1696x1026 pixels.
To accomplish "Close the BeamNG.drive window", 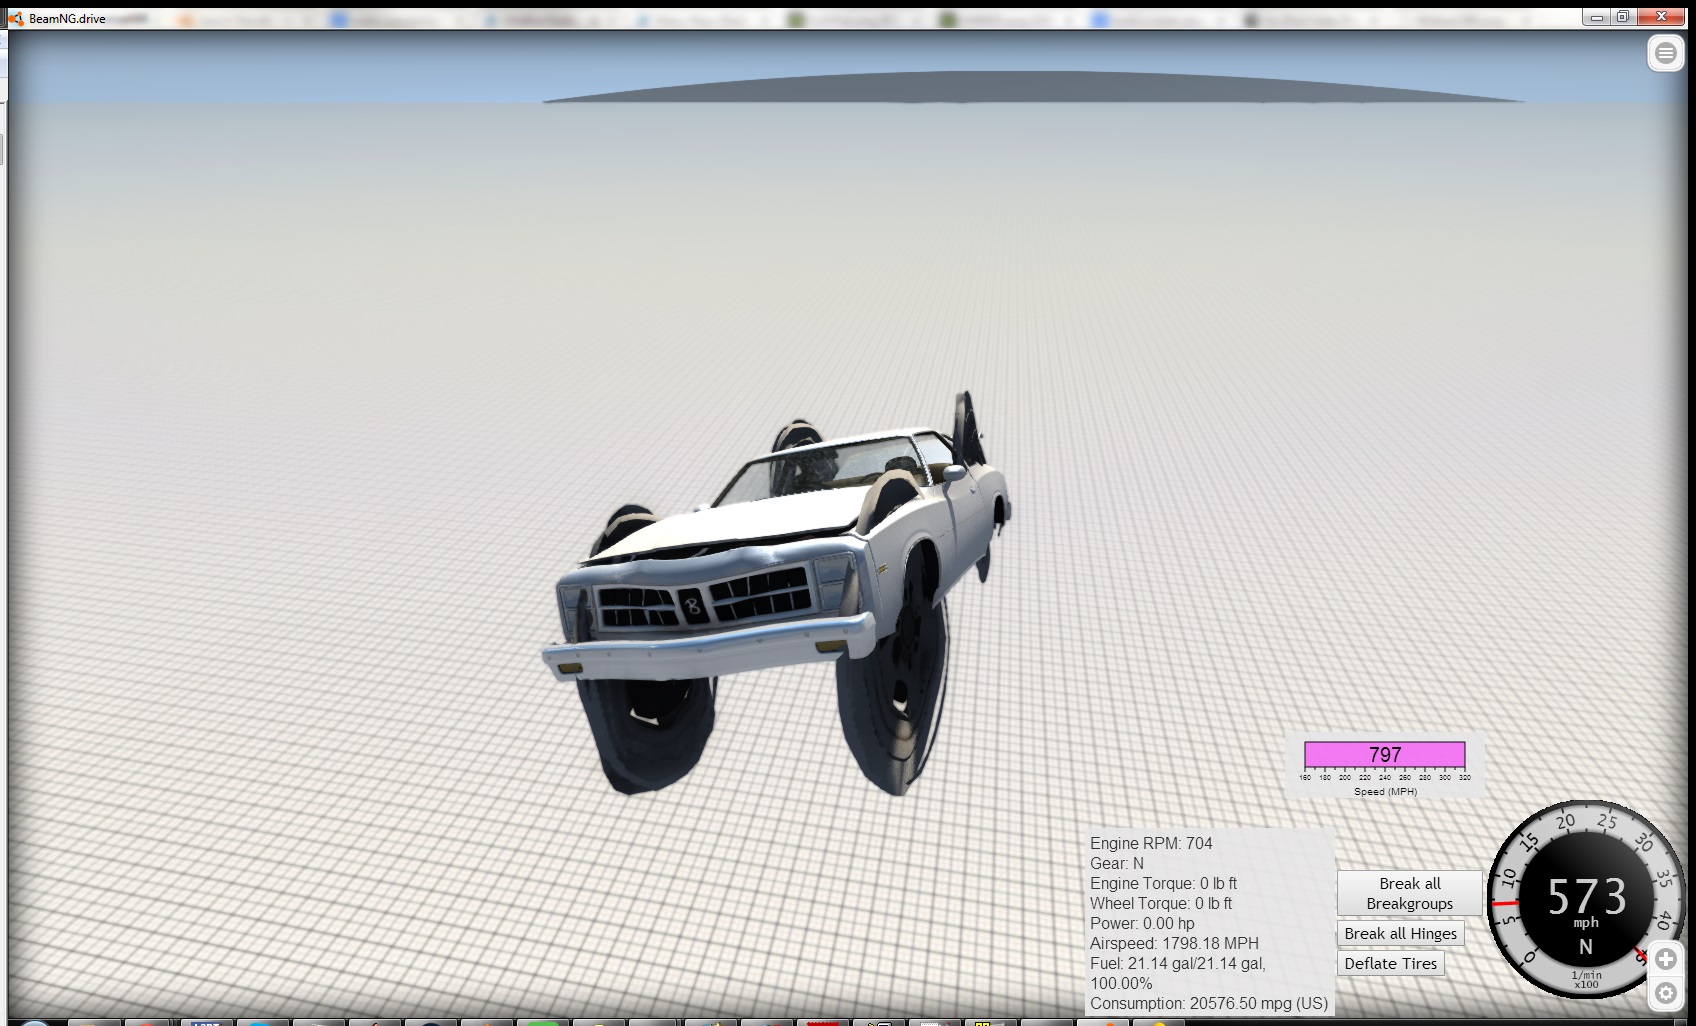I will 1662,17.
